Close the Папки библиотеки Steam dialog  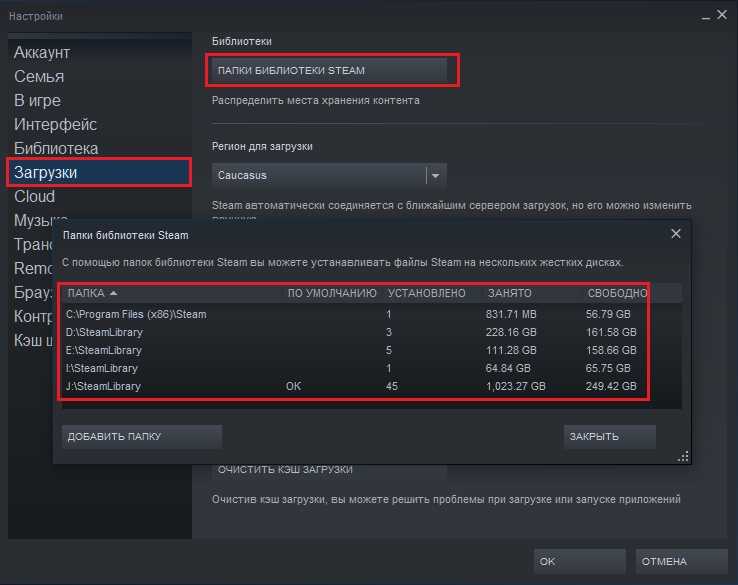click(676, 233)
